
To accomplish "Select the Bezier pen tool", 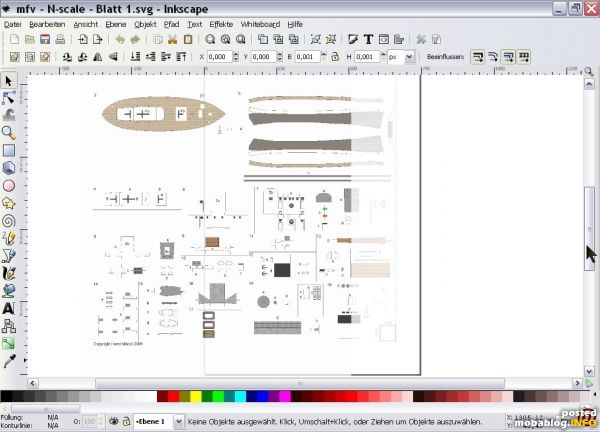I will (x=9, y=256).
